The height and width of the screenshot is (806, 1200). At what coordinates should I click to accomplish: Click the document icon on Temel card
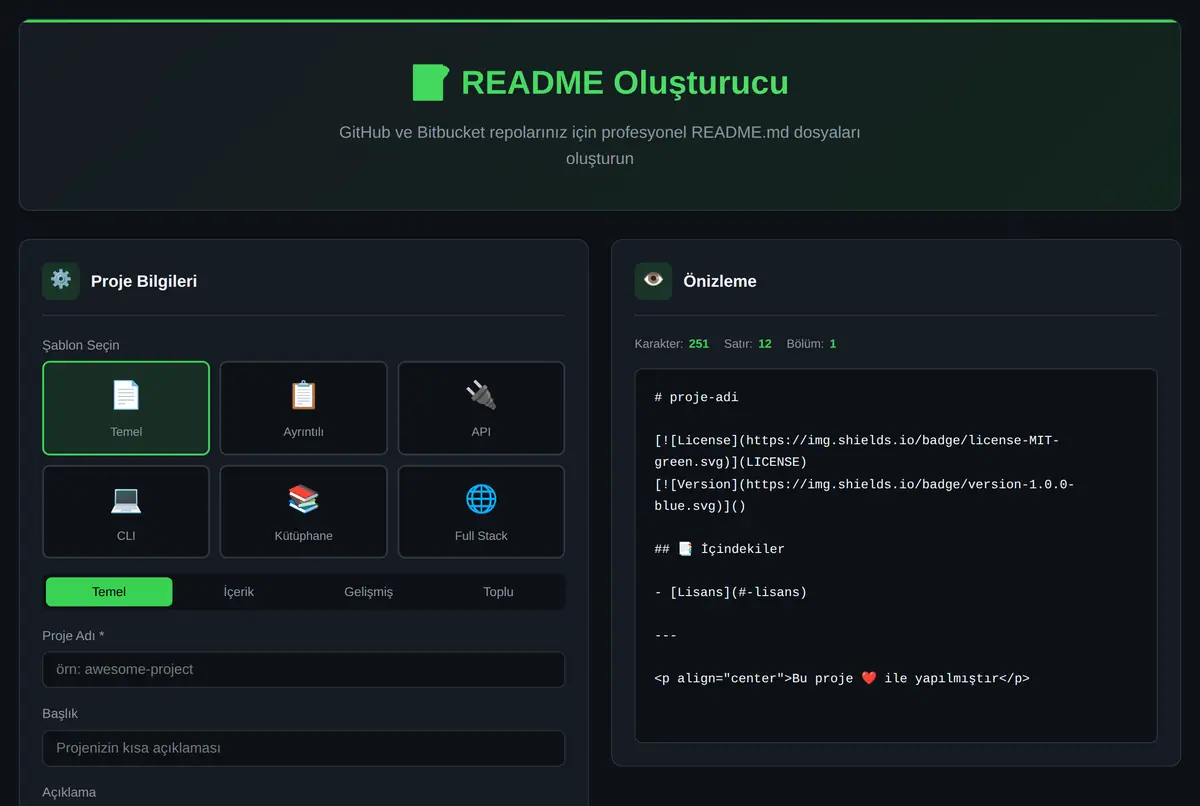point(126,395)
